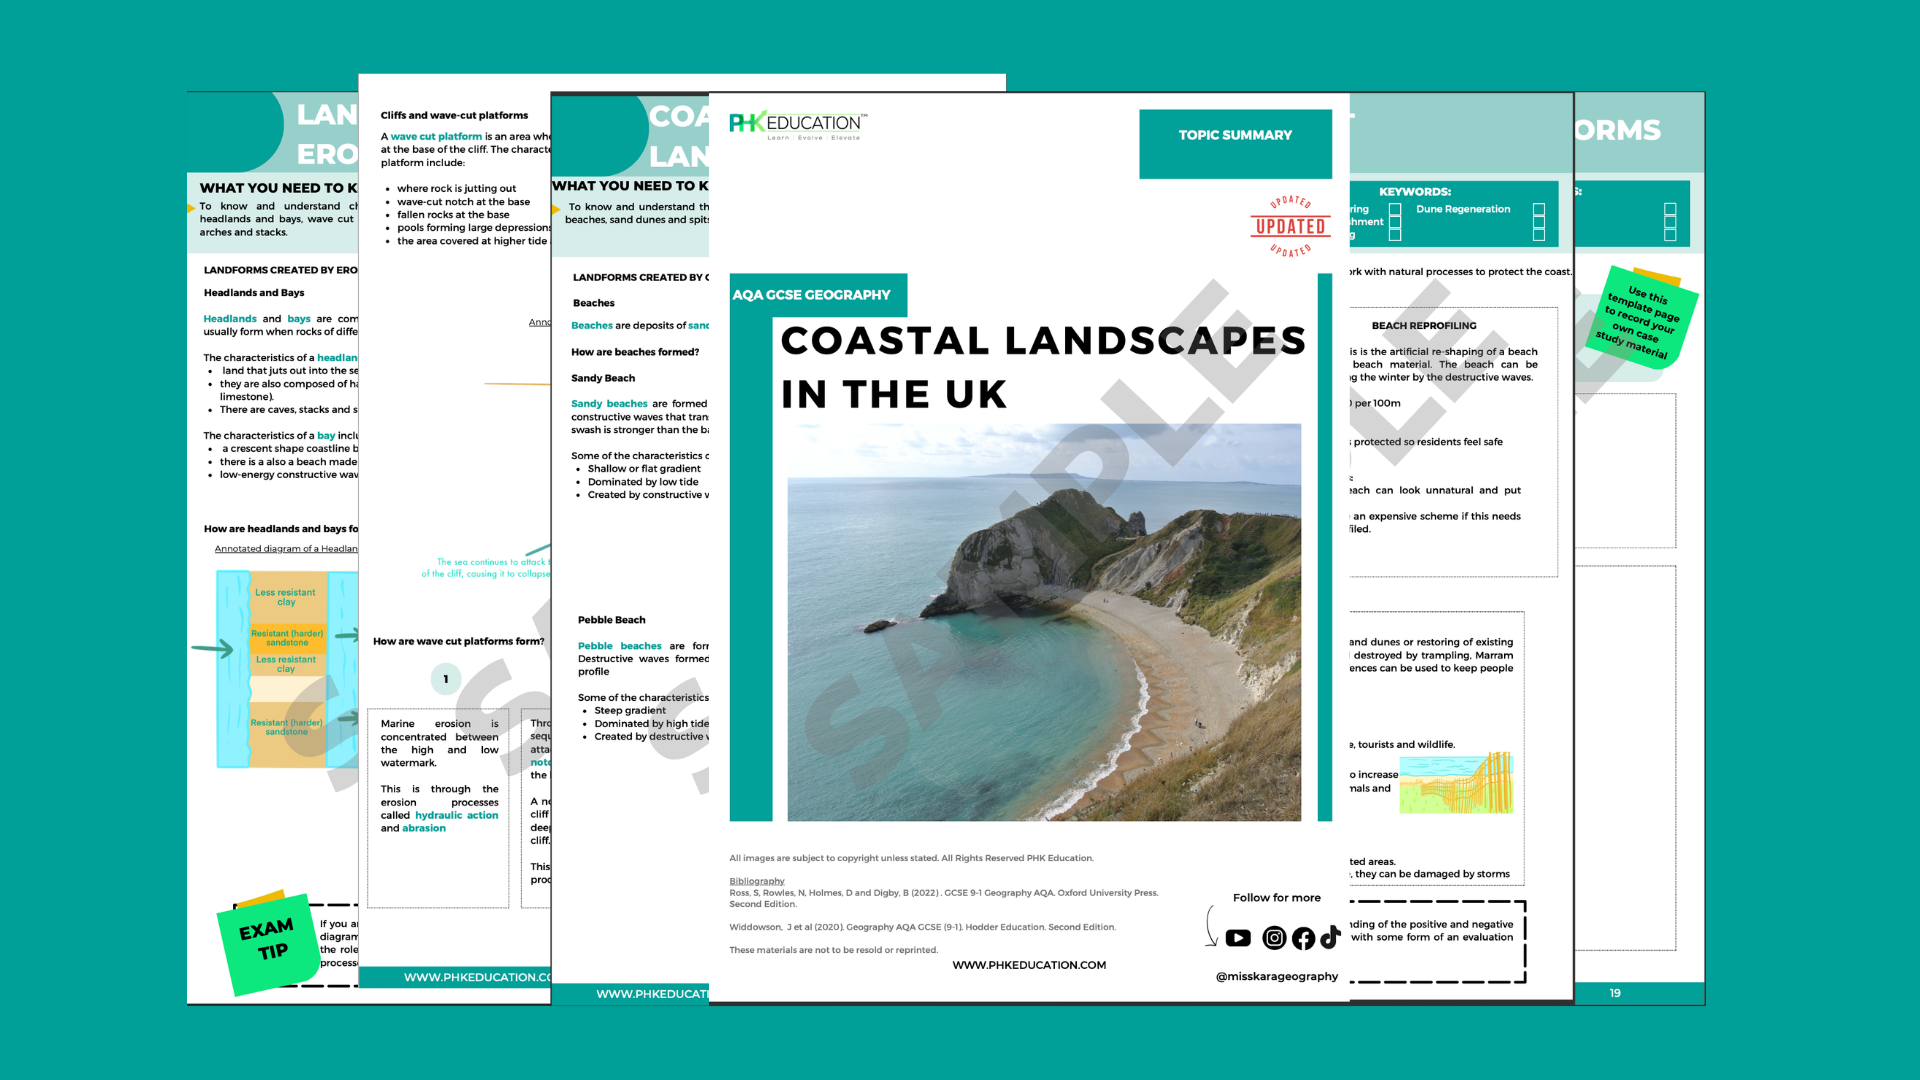Click the 'Follow for more' text

(1277, 898)
